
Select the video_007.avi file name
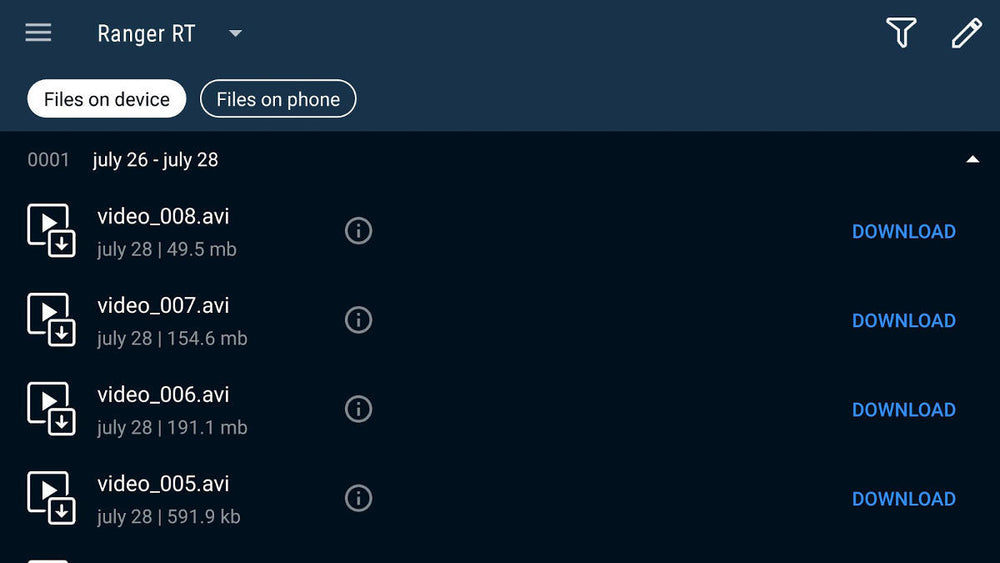[x=163, y=306]
